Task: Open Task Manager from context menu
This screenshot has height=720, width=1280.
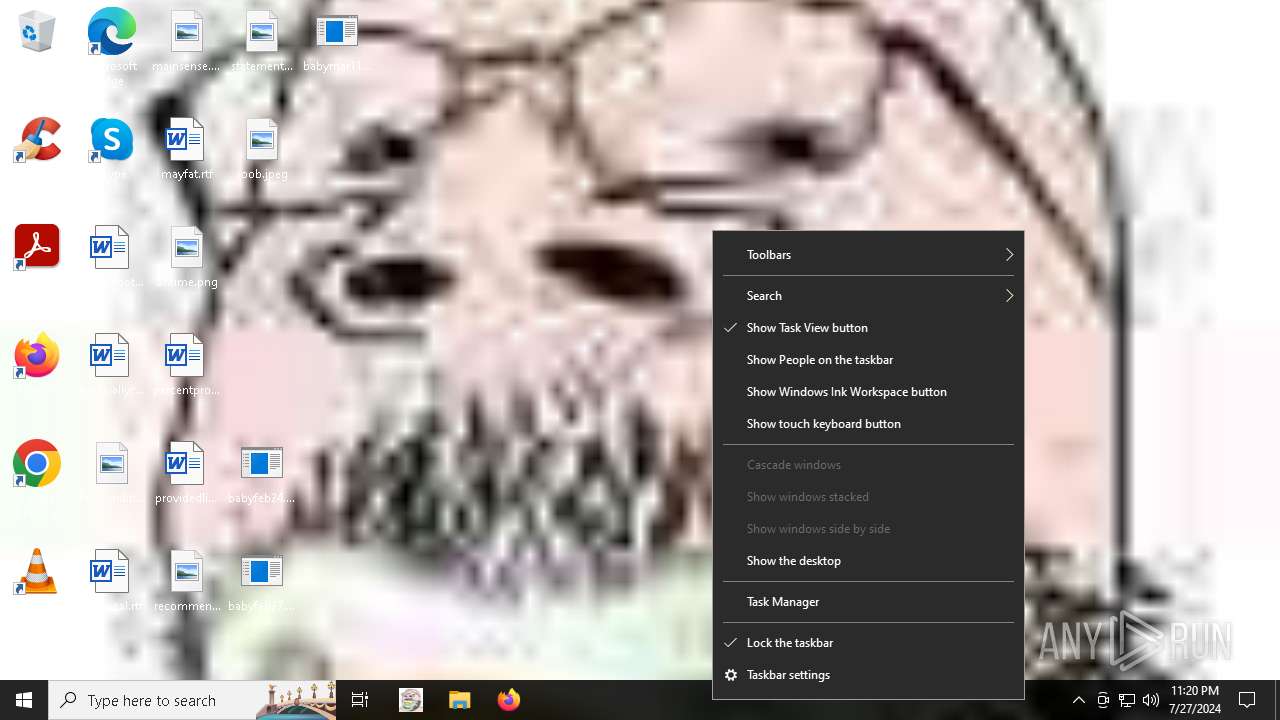Action: click(x=868, y=602)
